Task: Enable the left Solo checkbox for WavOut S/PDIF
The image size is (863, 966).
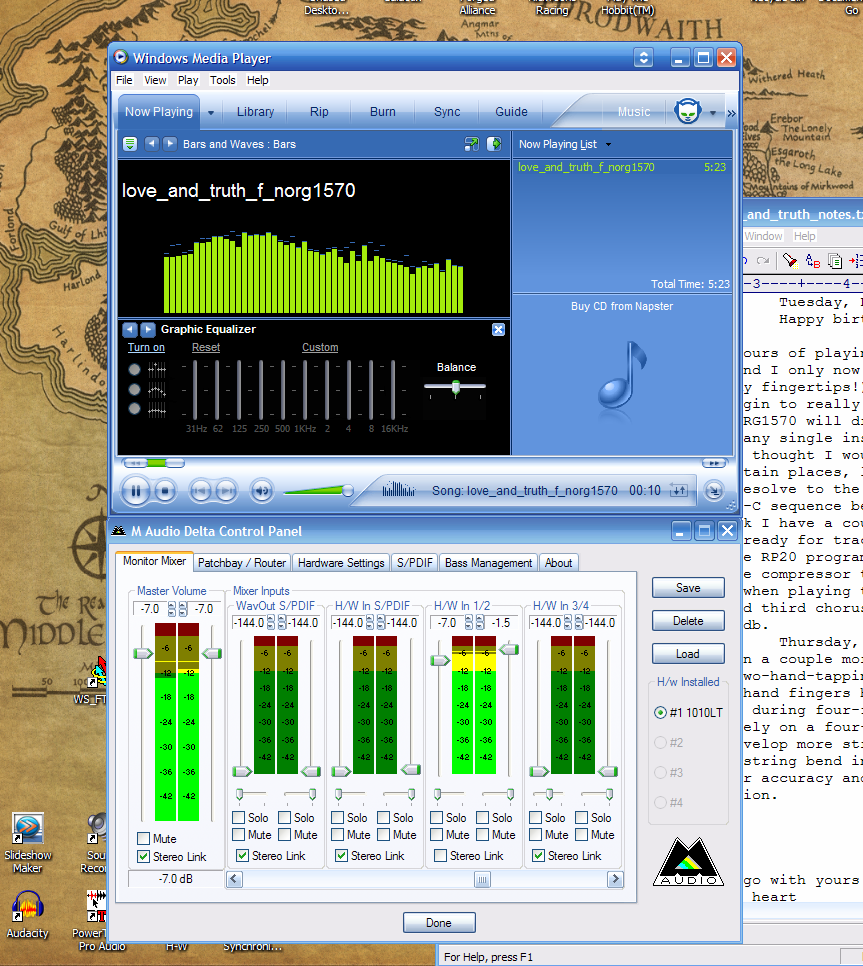Action: click(238, 818)
